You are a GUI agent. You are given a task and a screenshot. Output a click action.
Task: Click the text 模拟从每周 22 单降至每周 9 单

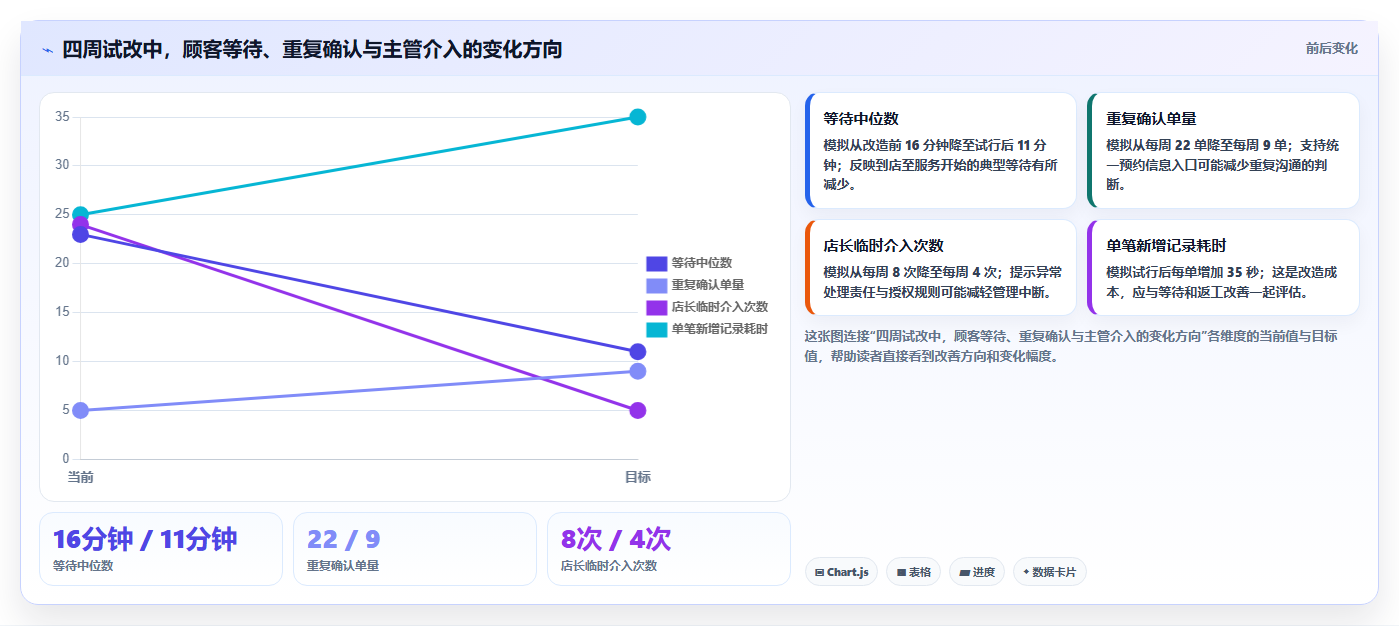(1197, 145)
